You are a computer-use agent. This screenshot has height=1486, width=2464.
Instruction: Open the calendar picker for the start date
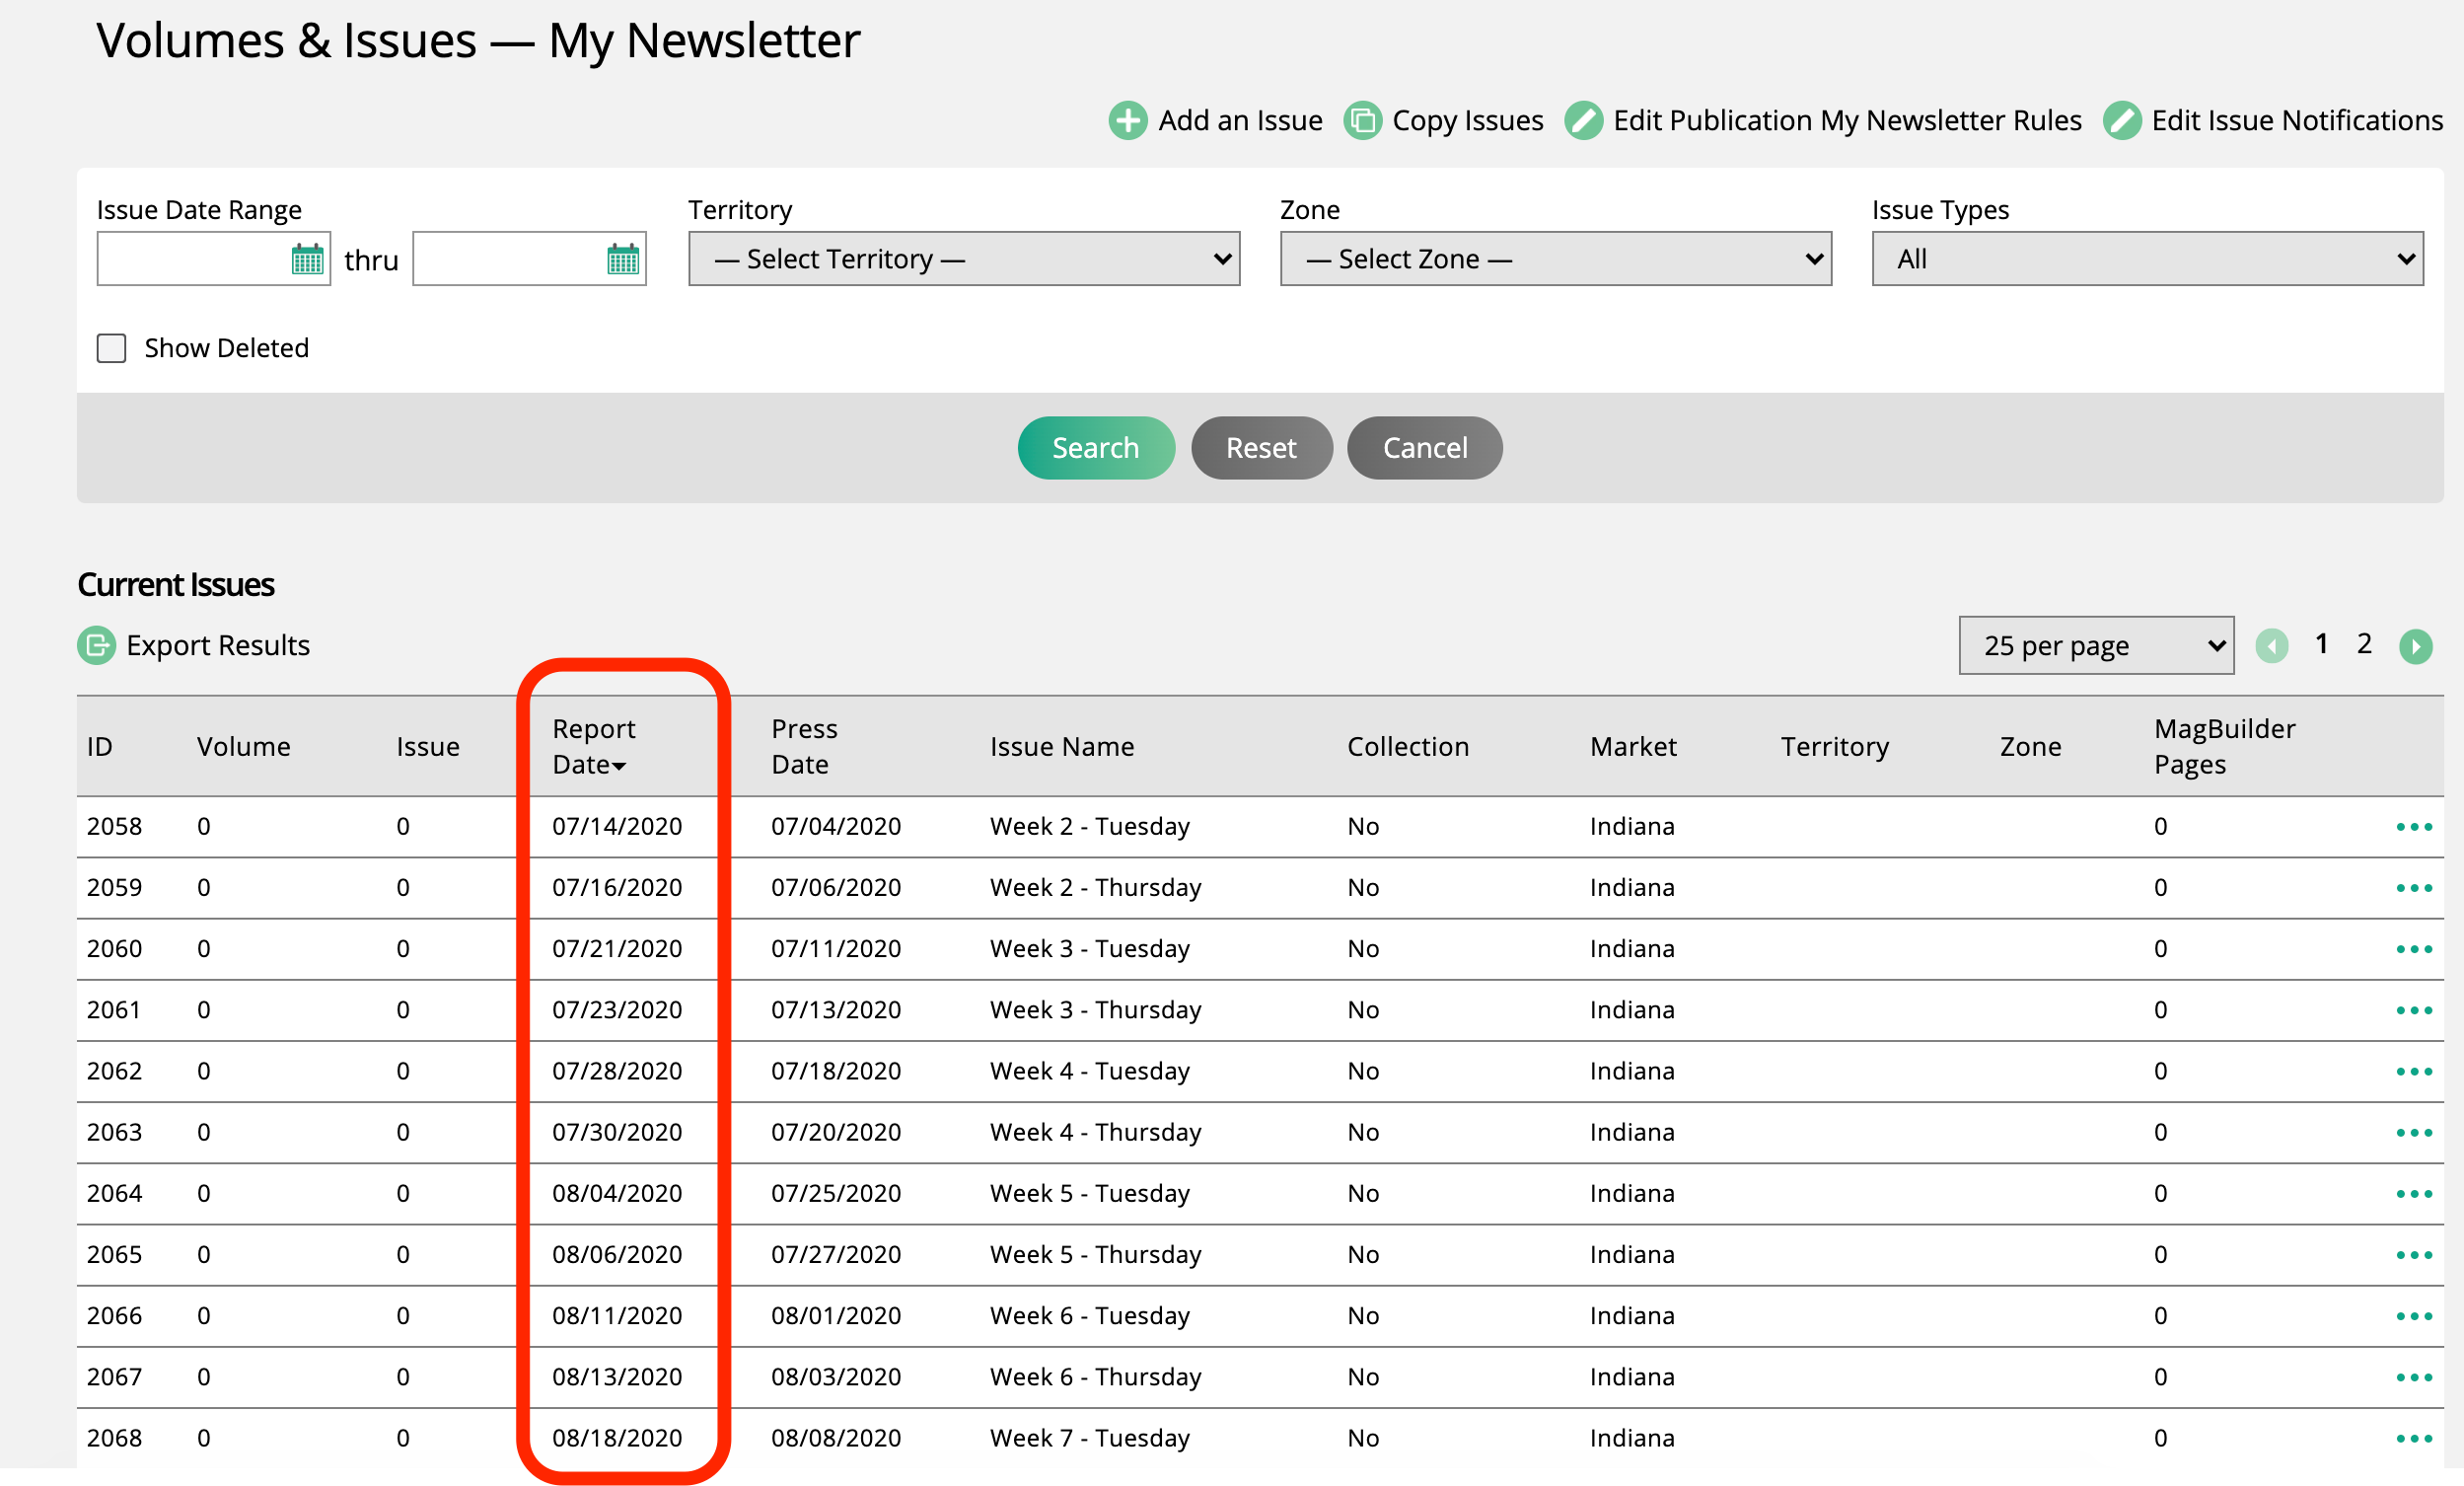tap(308, 258)
